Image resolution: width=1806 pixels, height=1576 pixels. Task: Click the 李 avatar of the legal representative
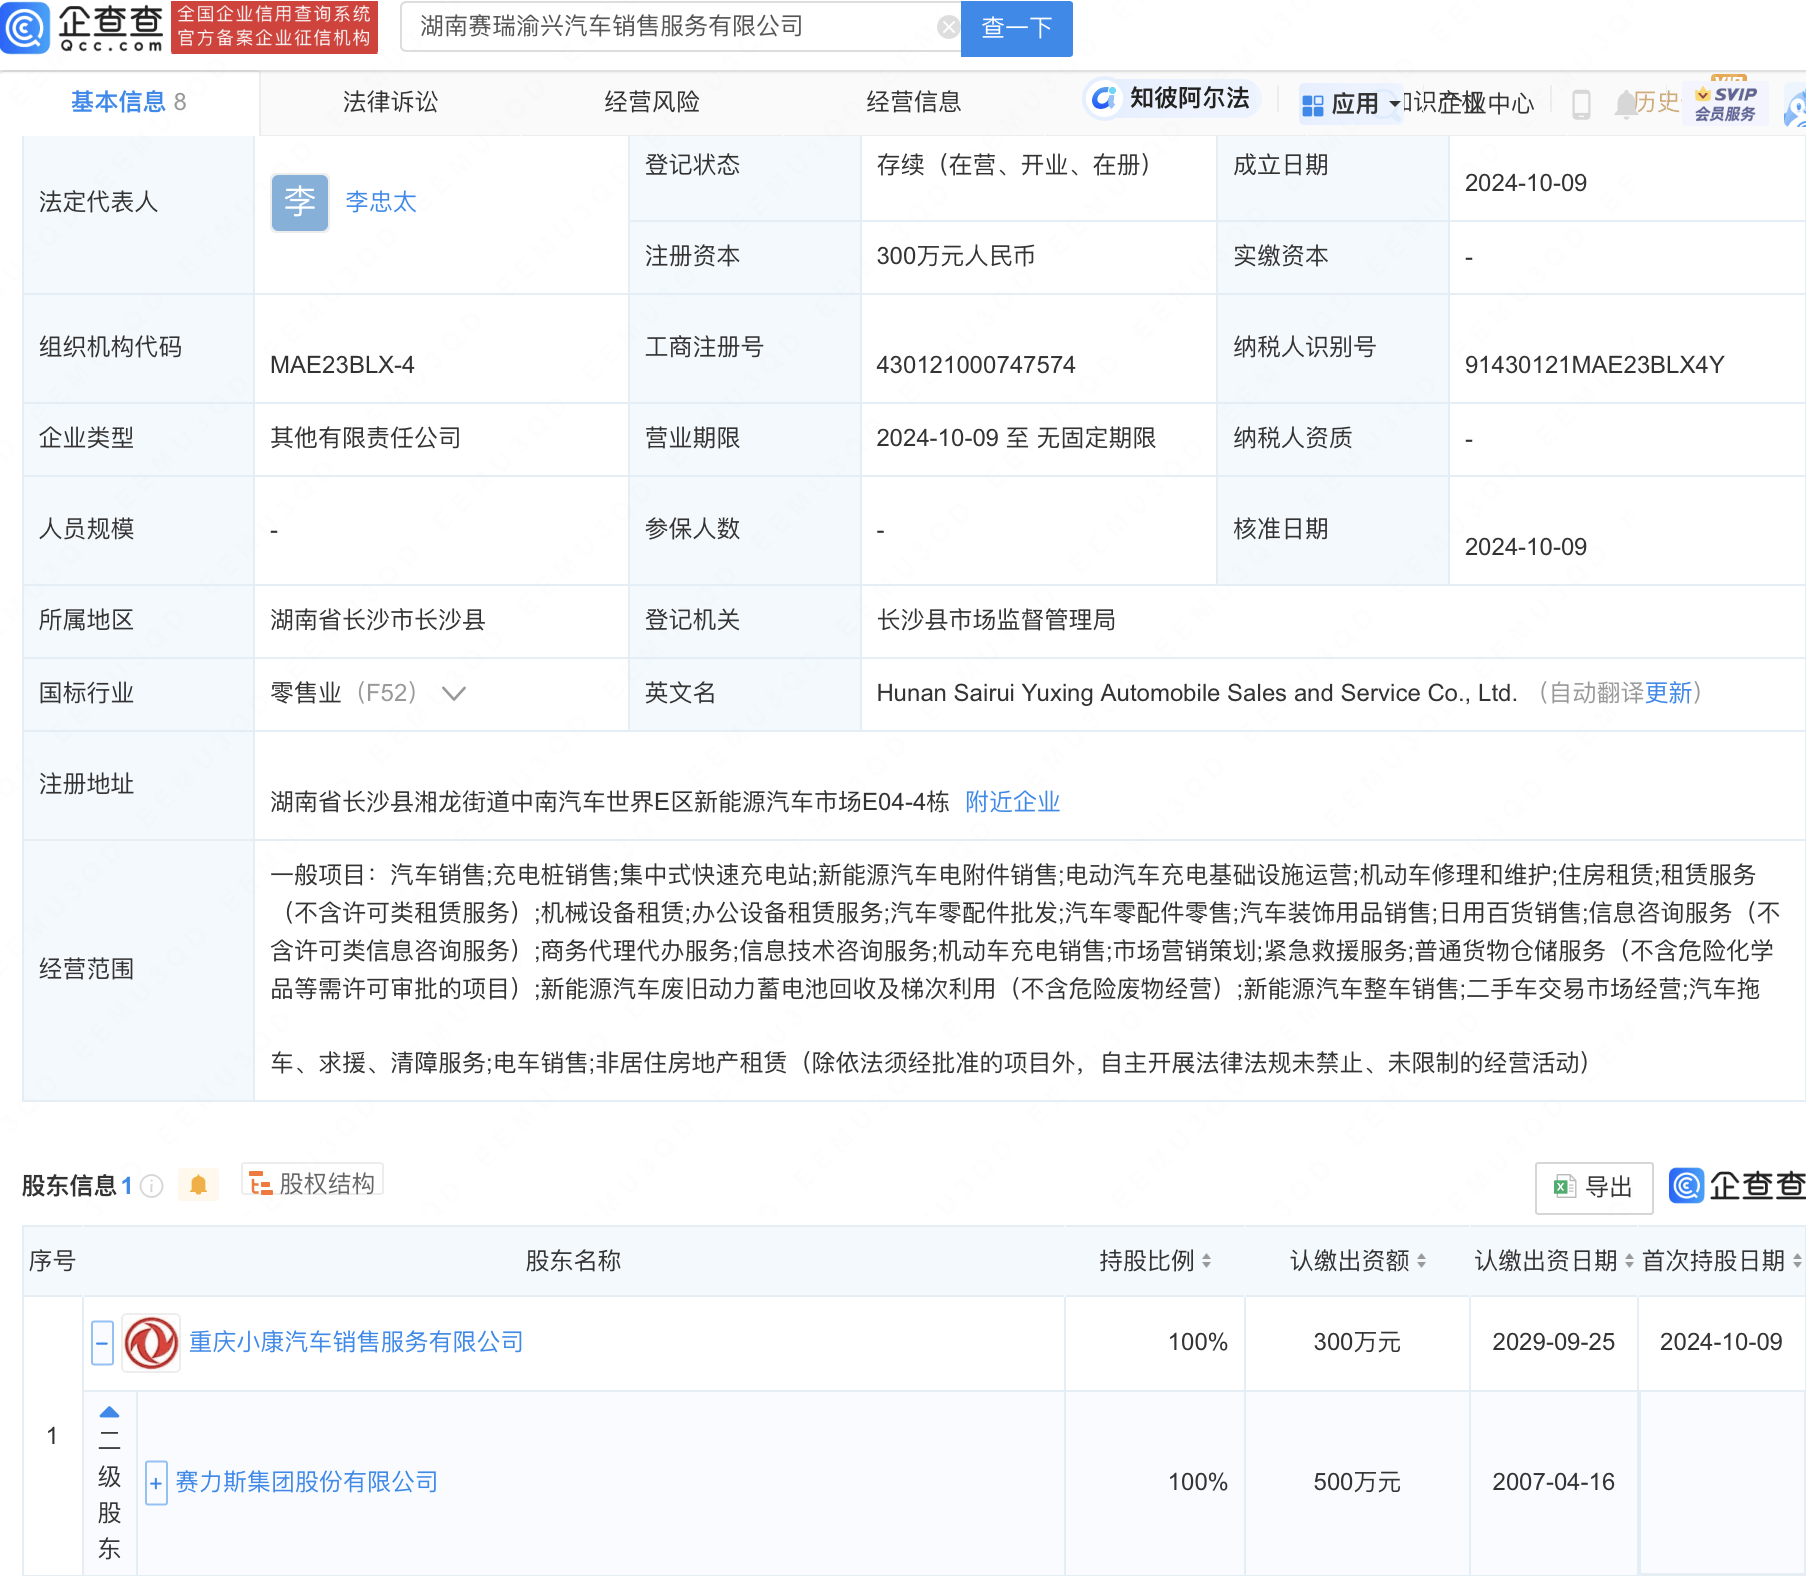[x=300, y=202]
